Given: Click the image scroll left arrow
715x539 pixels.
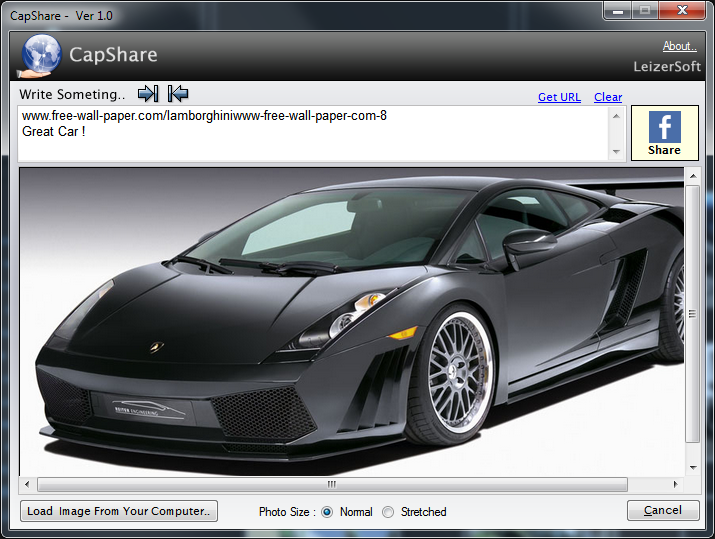Looking at the screenshot, I should [x=27, y=484].
